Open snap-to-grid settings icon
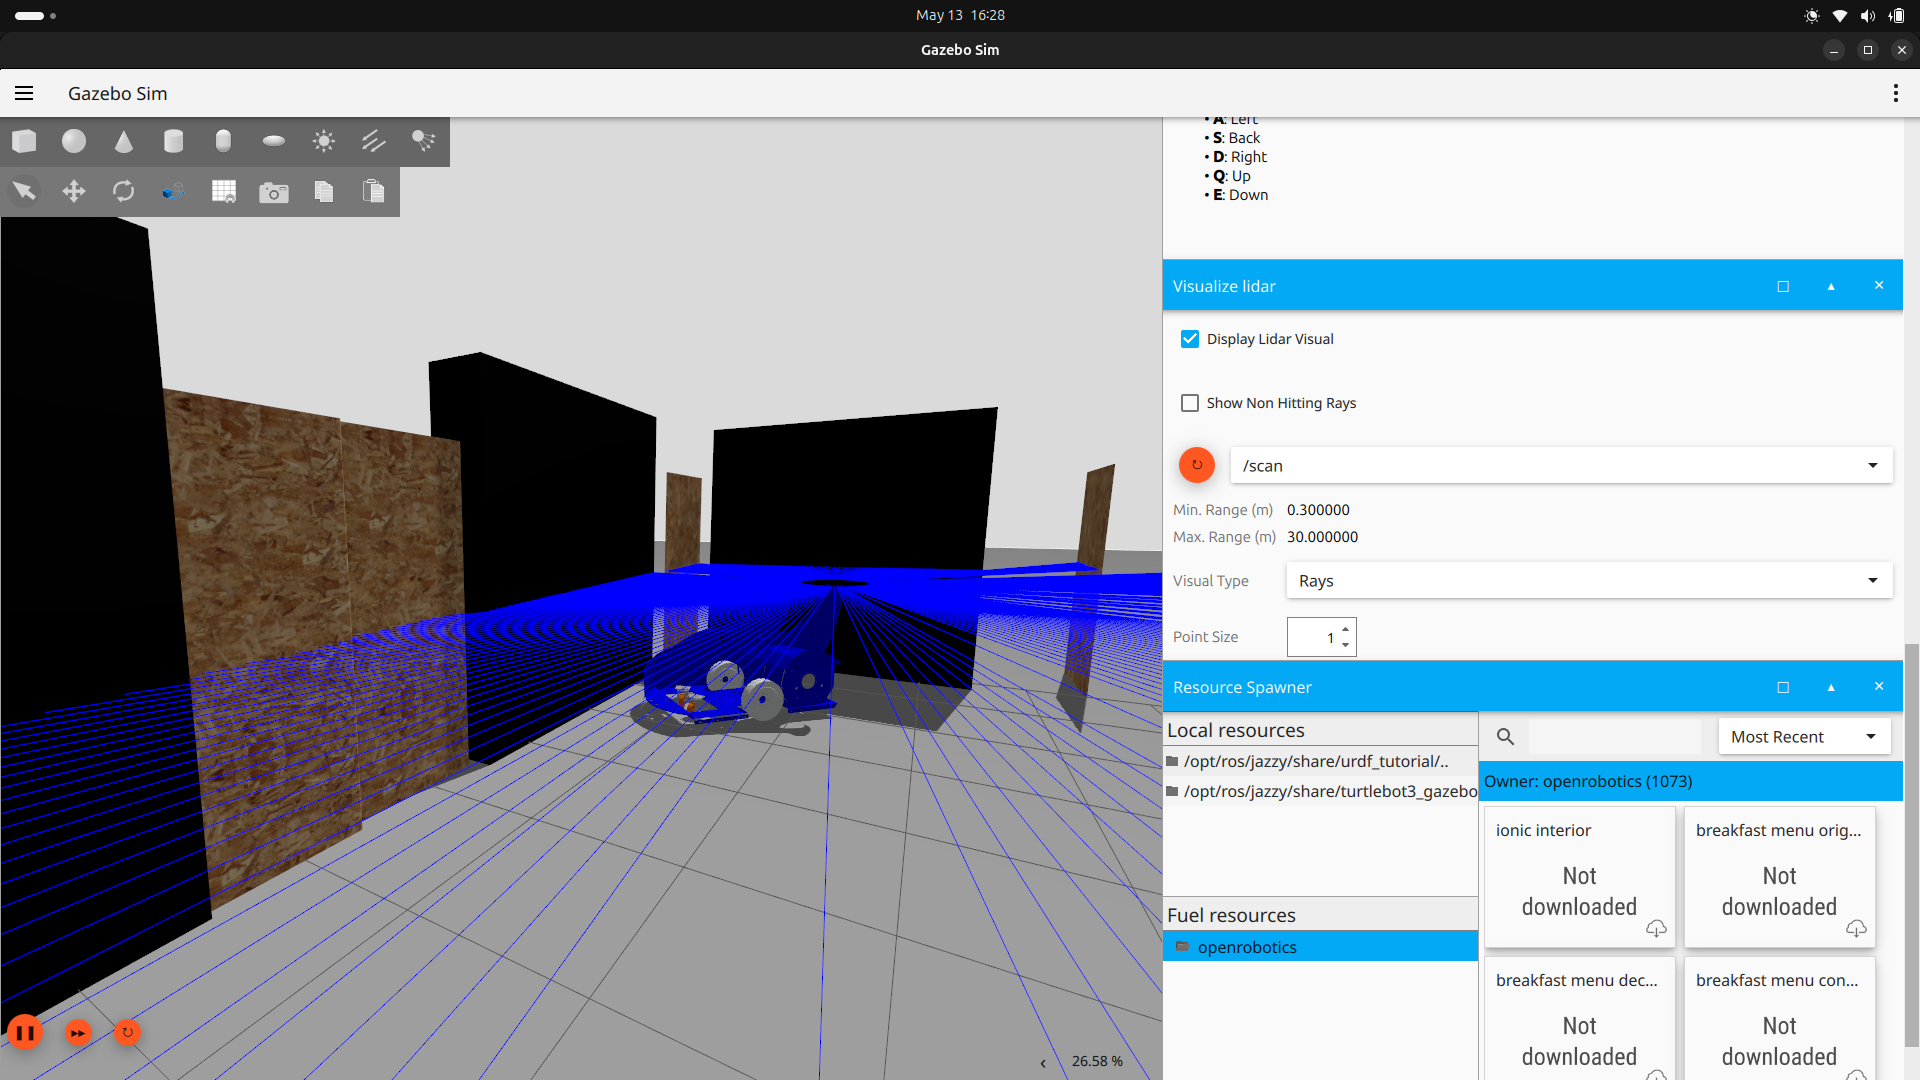 pyautogui.click(x=223, y=191)
